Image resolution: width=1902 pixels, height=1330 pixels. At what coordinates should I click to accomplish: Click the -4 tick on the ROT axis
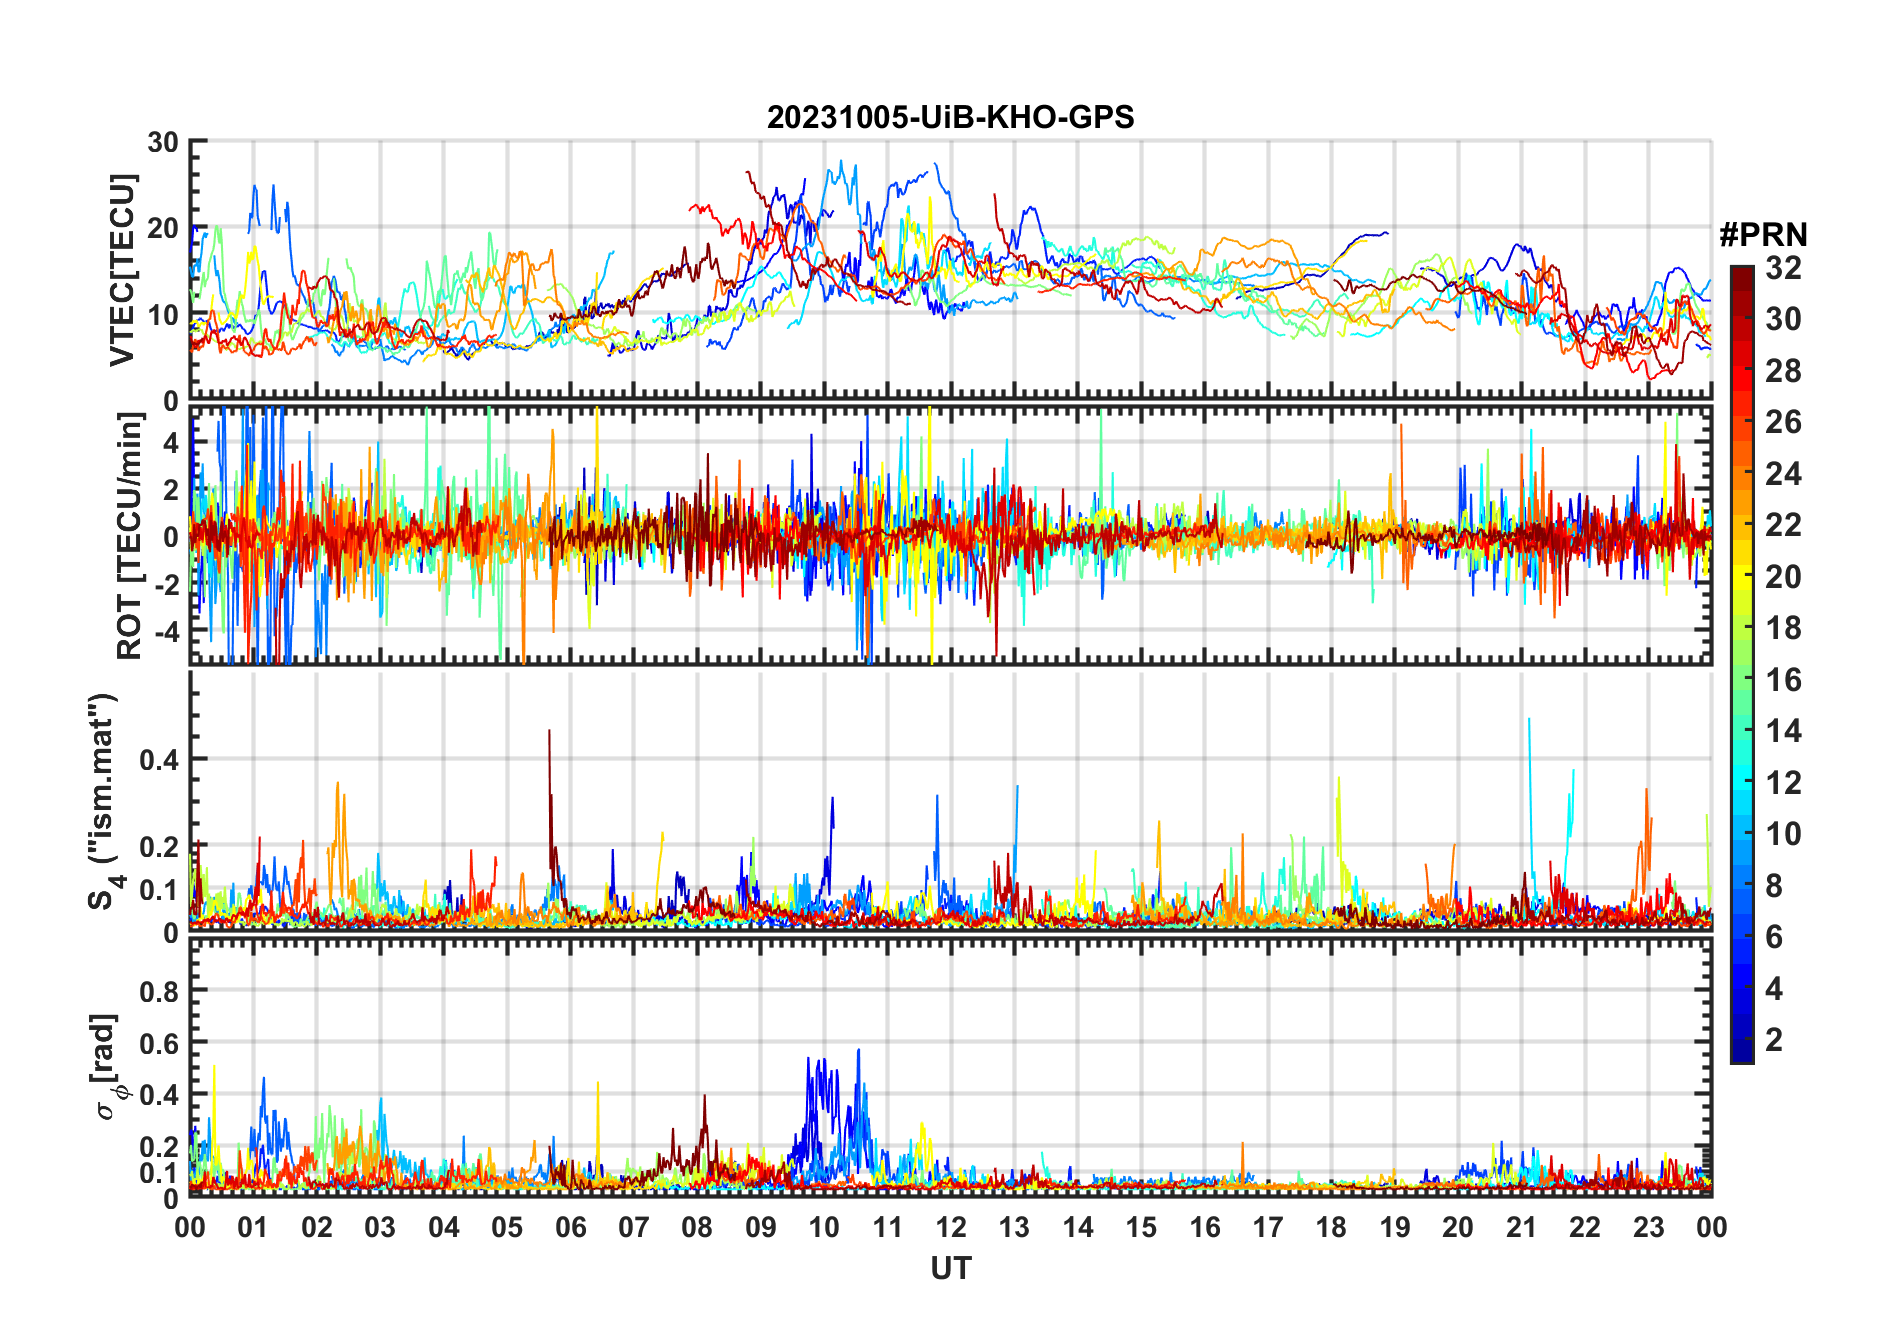(165, 632)
